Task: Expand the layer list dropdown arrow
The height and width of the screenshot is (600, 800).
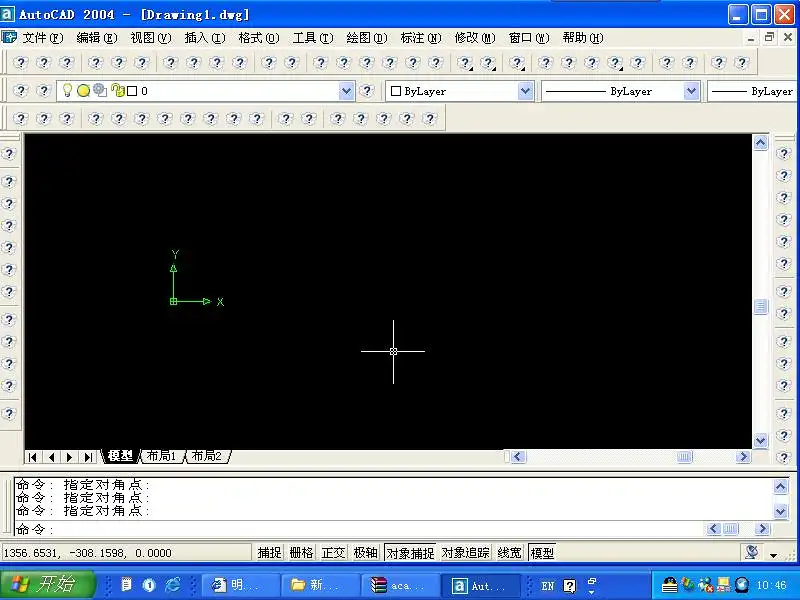Action: click(346, 91)
